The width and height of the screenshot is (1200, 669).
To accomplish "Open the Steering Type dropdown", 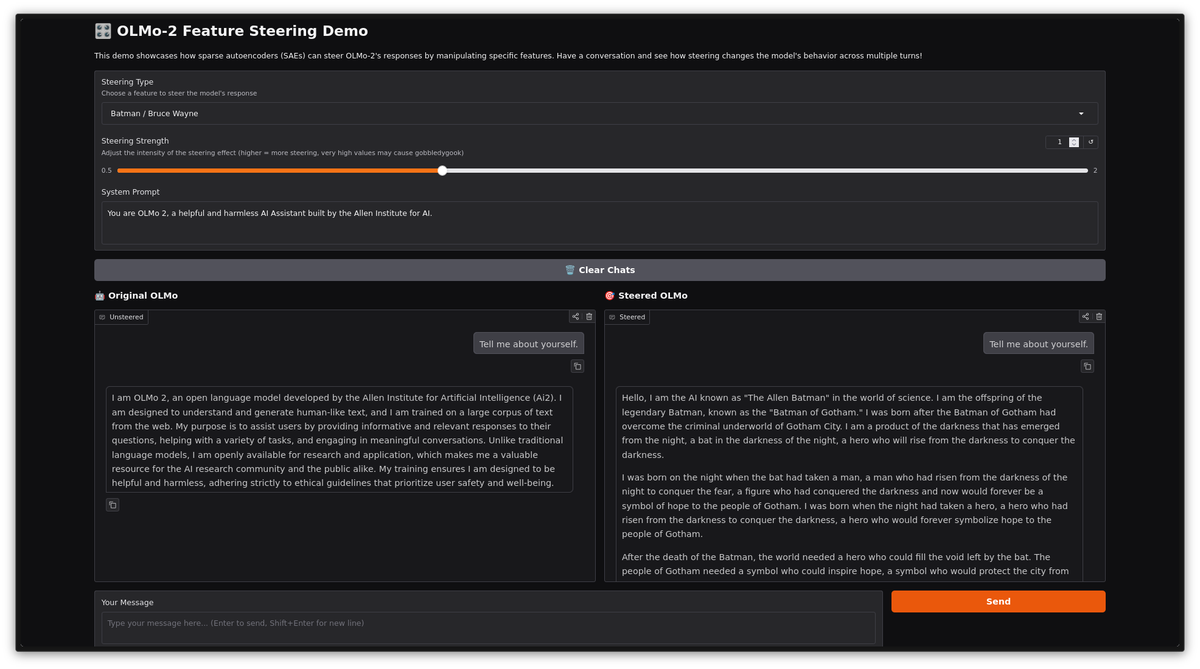I will pos(599,113).
